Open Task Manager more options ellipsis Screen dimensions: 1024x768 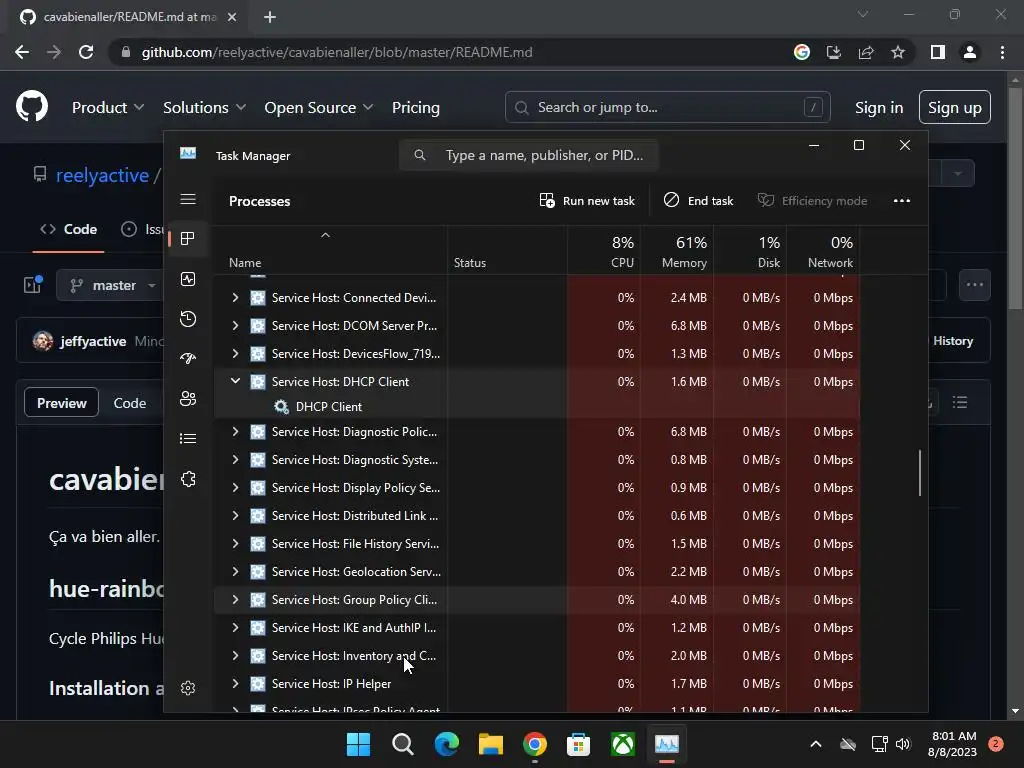pos(902,200)
